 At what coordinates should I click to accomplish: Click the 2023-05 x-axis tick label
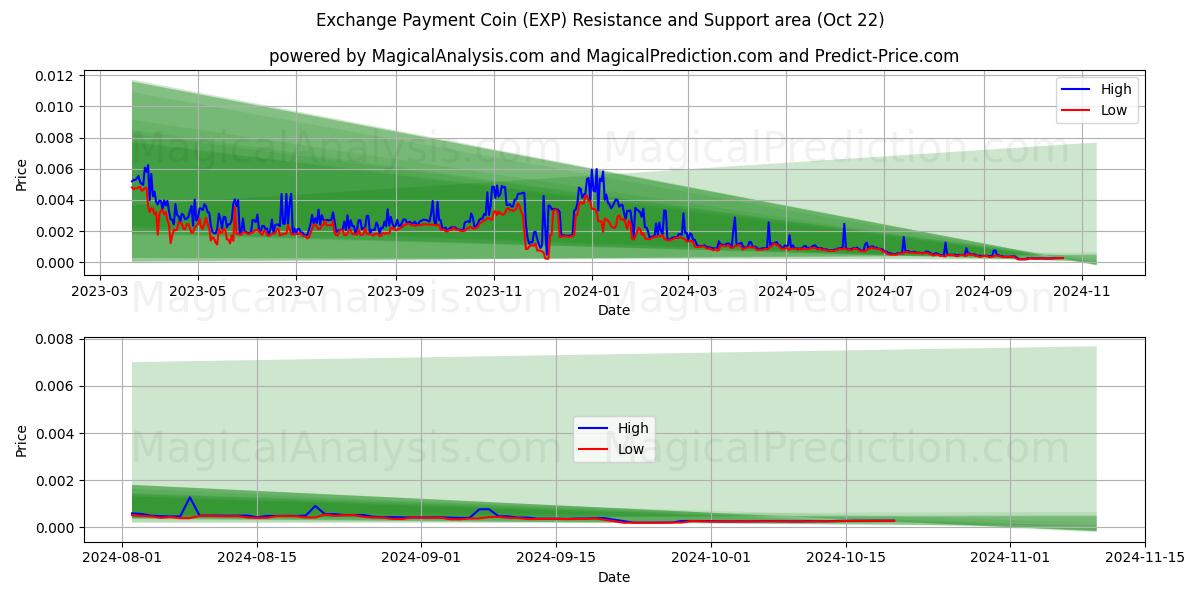(197, 290)
